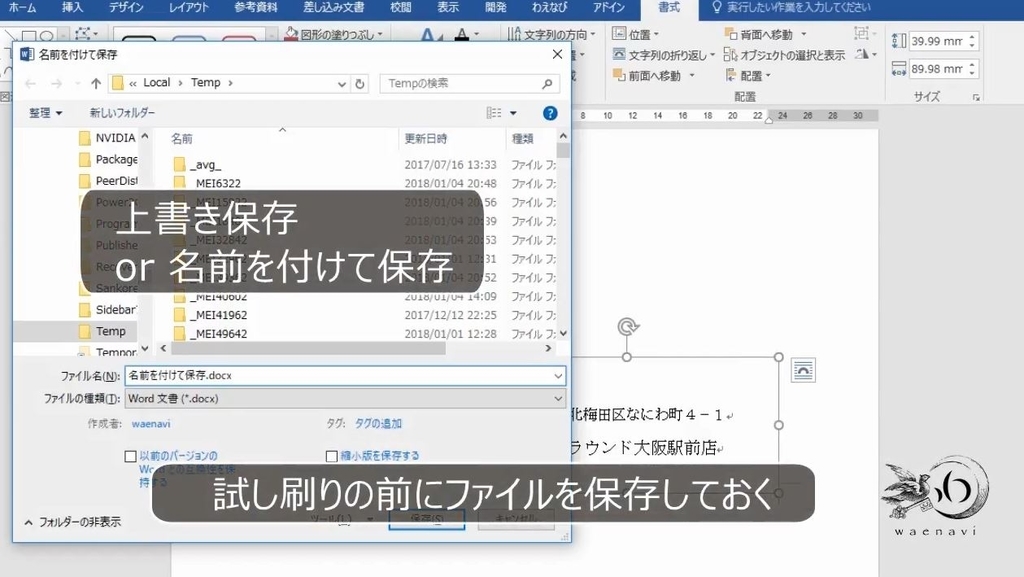Image resolution: width=1024 pixels, height=577 pixels.
Task: Click the shape height value field
Action: tap(937, 41)
